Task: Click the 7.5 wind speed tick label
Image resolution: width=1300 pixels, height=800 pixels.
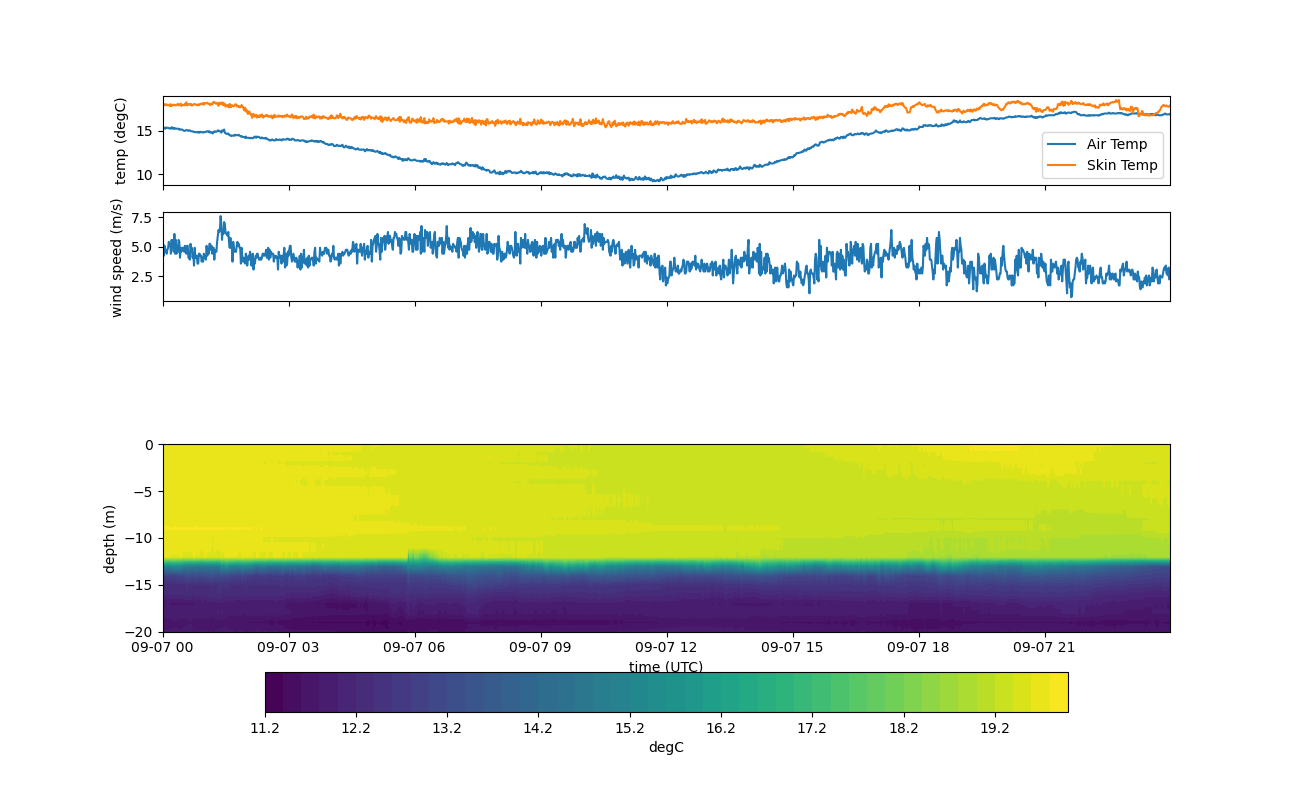Action: 141,217
